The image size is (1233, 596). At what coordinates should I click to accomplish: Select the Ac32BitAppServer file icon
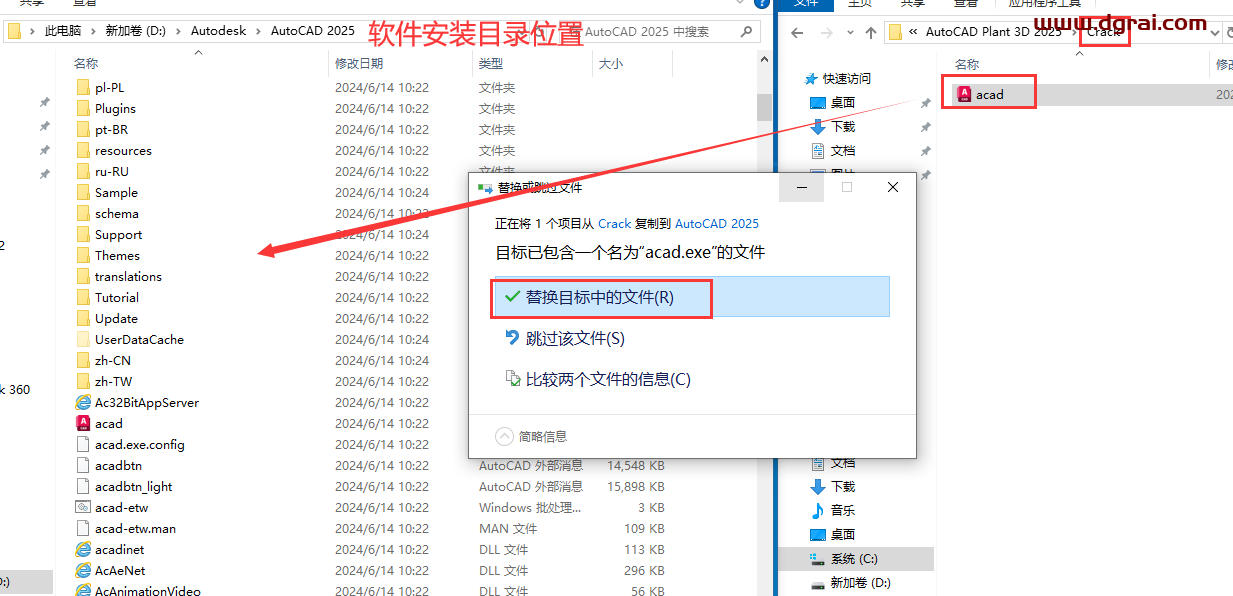(83, 403)
